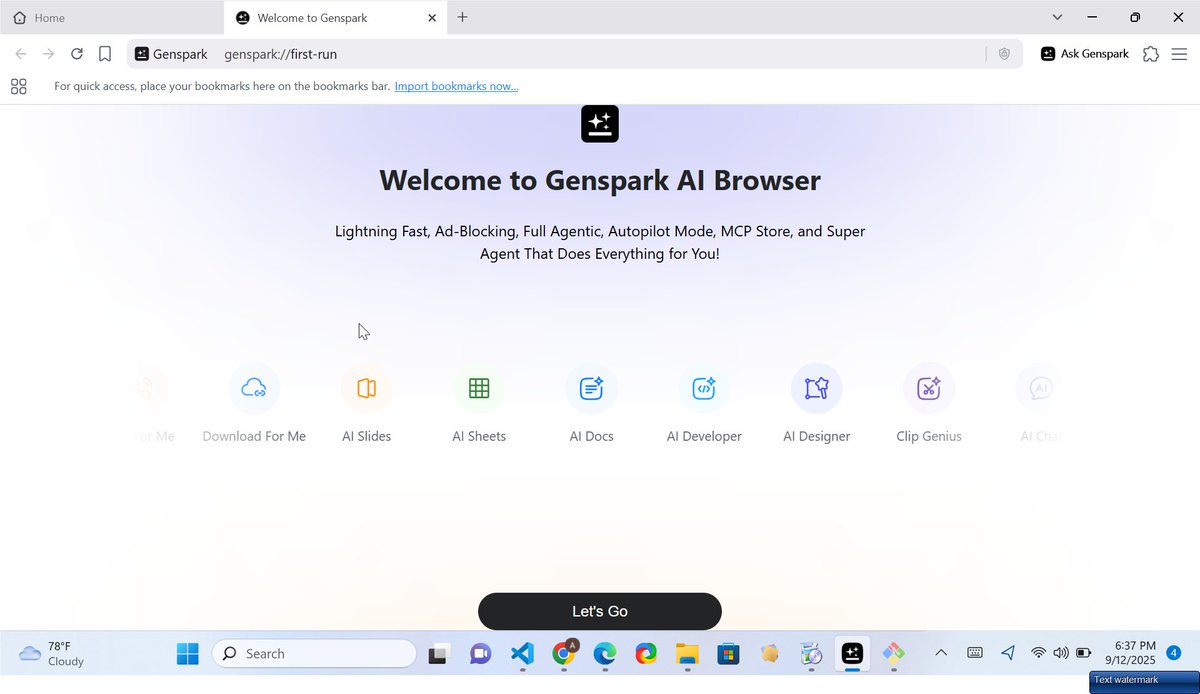Close the Welcome to Genspark tab
This screenshot has height=694, width=1200.
point(432,18)
